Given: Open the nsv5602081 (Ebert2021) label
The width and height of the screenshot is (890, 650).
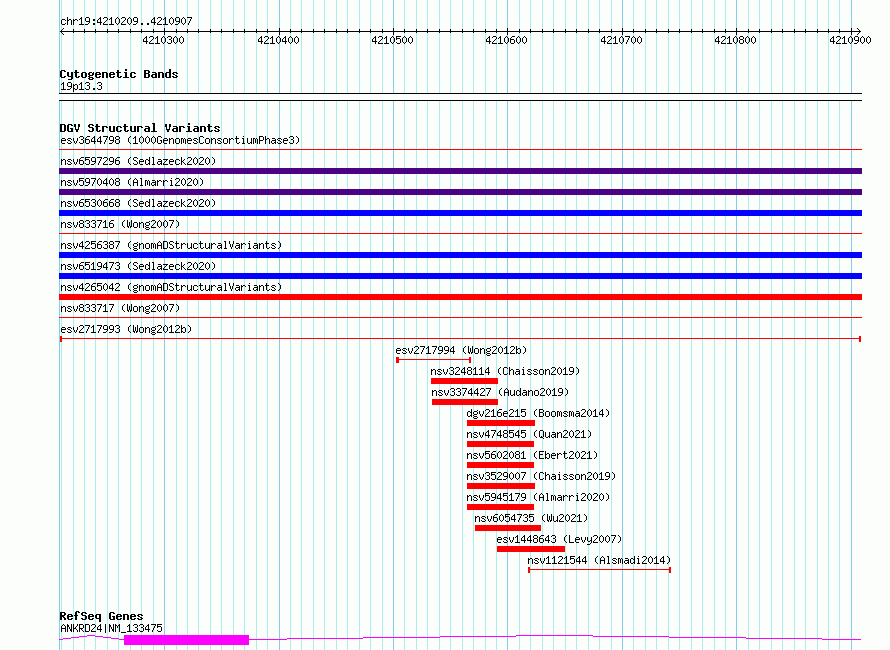Looking at the screenshot, I should tap(532, 455).
